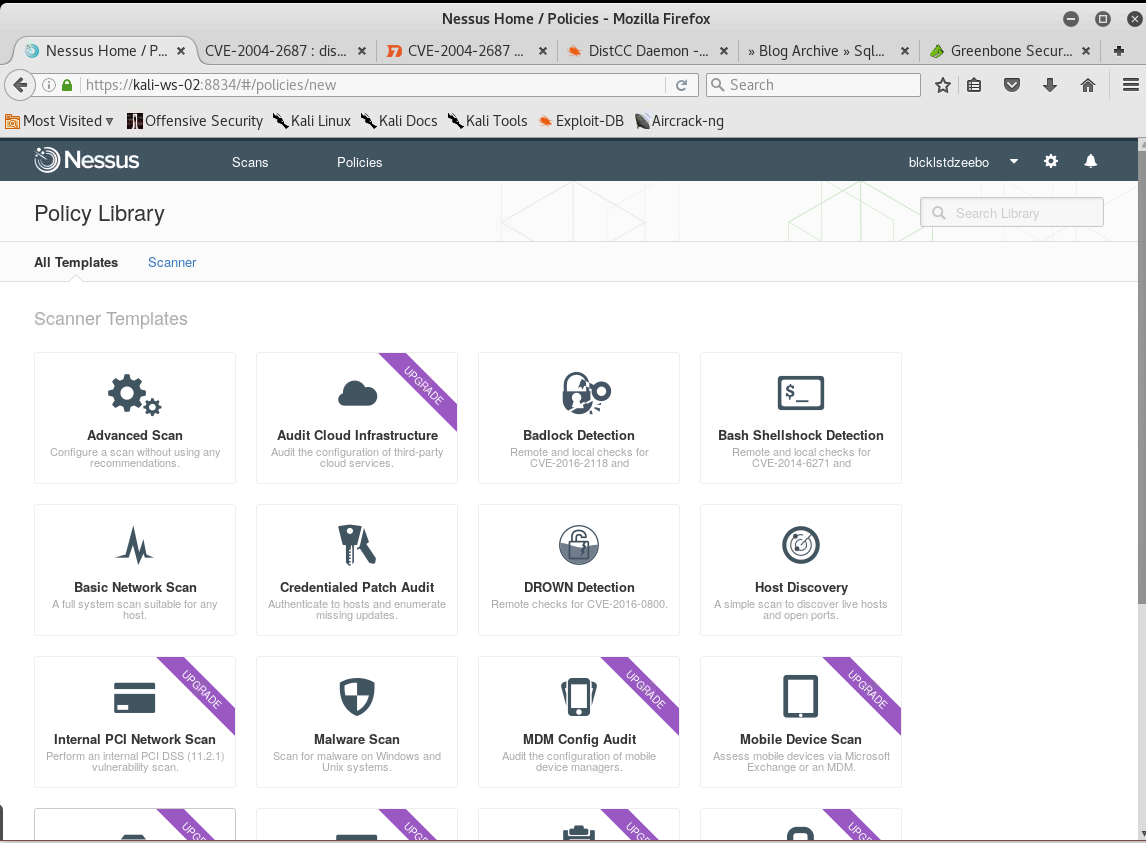This screenshot has width=1146, height=843.
Task: Click the Credentialed Patch Audit keys icon
Action: pos(357,545)
